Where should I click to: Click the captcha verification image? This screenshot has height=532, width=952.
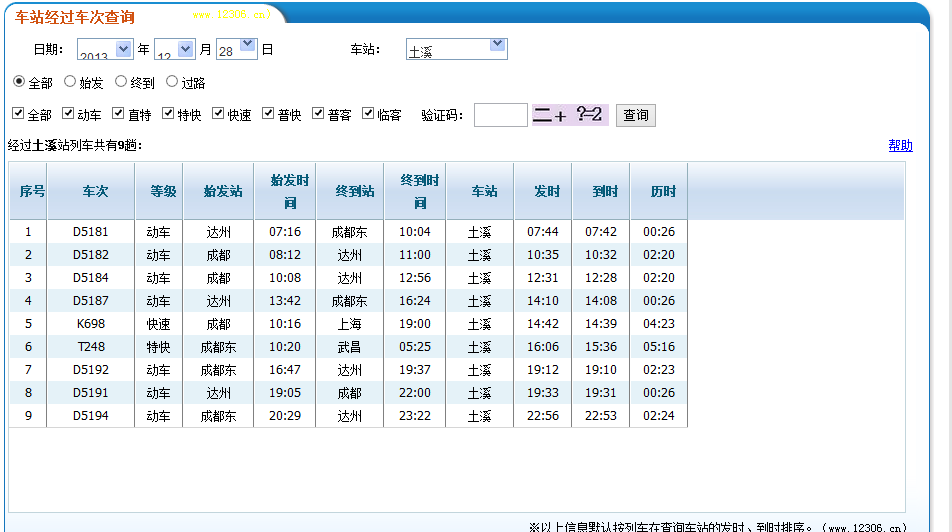(x=569, y=115)
